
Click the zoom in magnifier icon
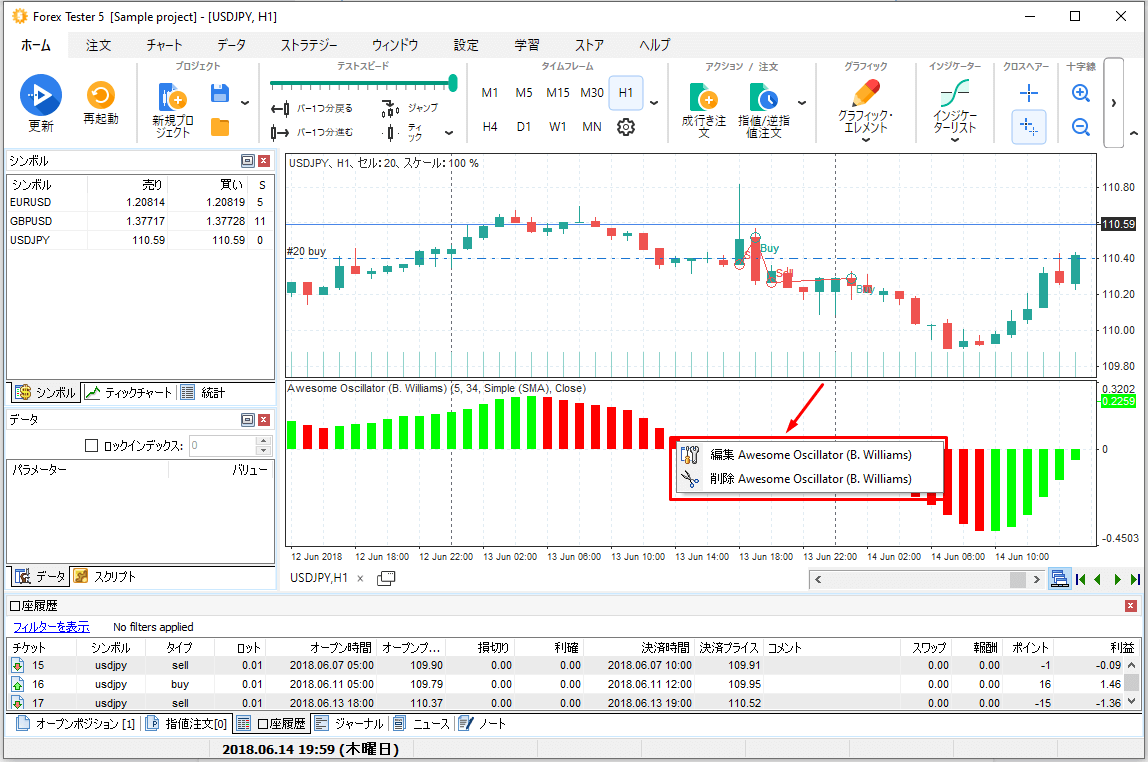click(x=1081, y=93)
